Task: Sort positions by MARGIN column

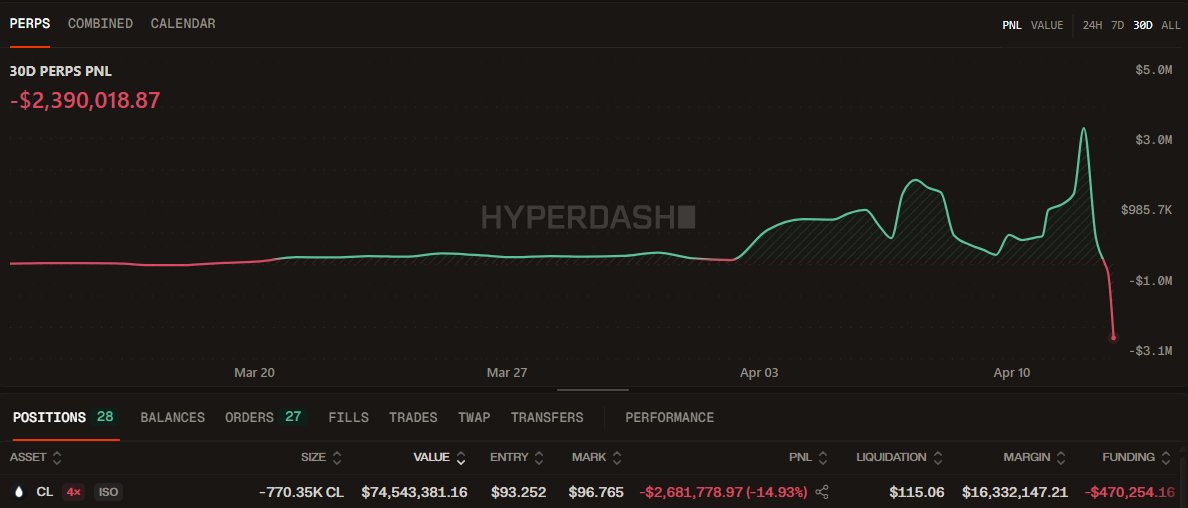Action: (x=1036, y=457)
